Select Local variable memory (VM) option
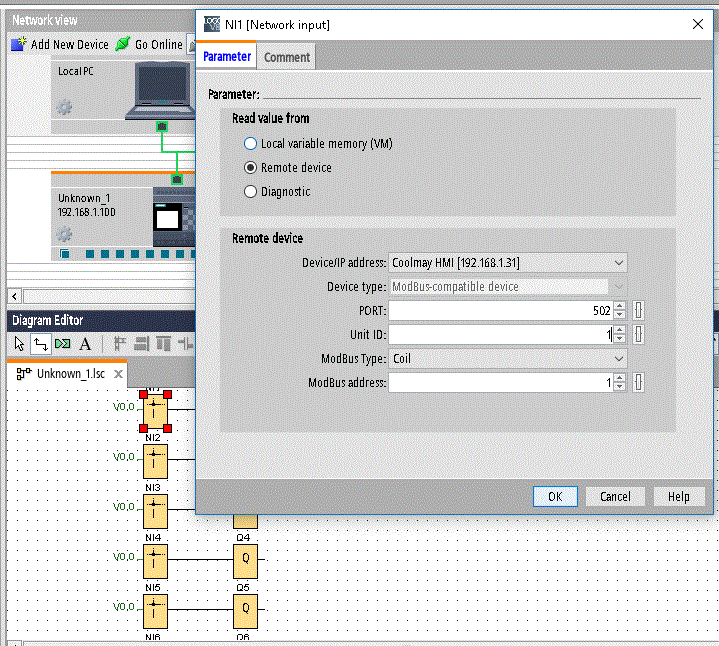The image size is (719, 646). [250, 144]
